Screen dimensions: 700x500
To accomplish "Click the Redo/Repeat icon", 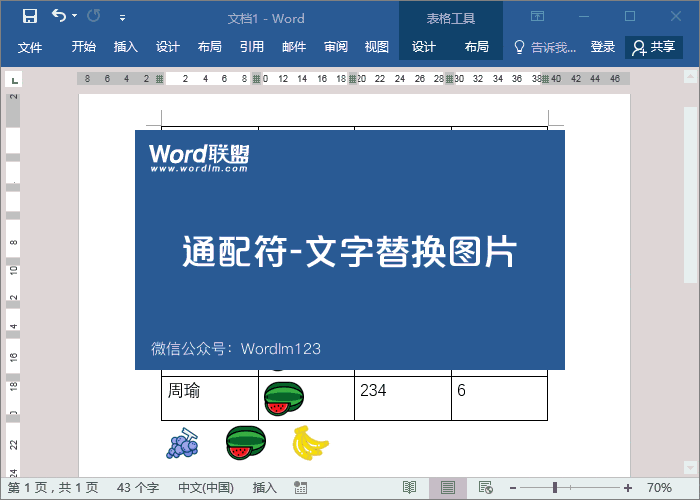I will [x=93, y=16].
